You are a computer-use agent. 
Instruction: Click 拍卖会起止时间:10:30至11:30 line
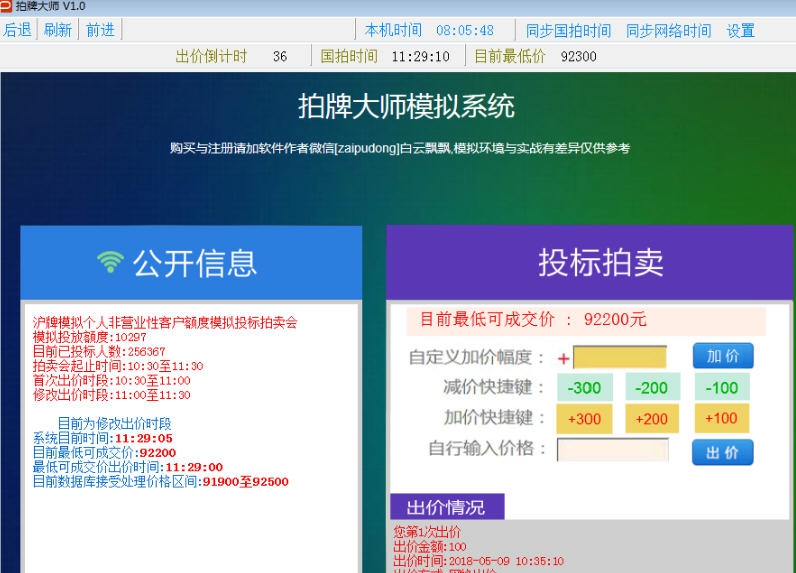(118, 366)
